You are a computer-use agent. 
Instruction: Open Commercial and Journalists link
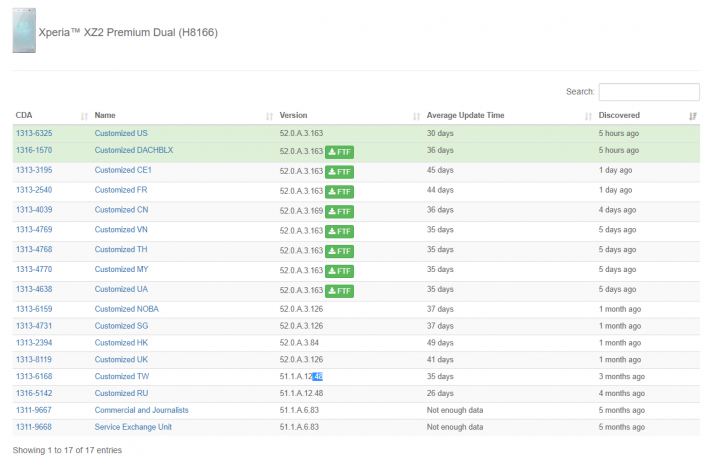141,410
